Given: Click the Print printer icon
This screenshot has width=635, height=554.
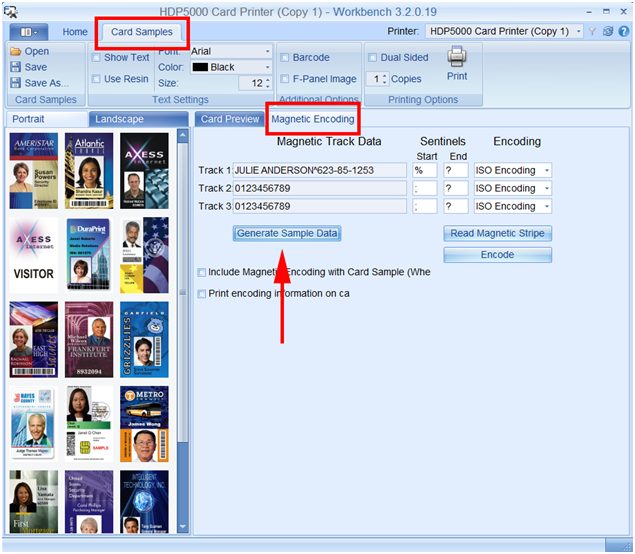Looking at the screenshot, I should pos(457,57).
